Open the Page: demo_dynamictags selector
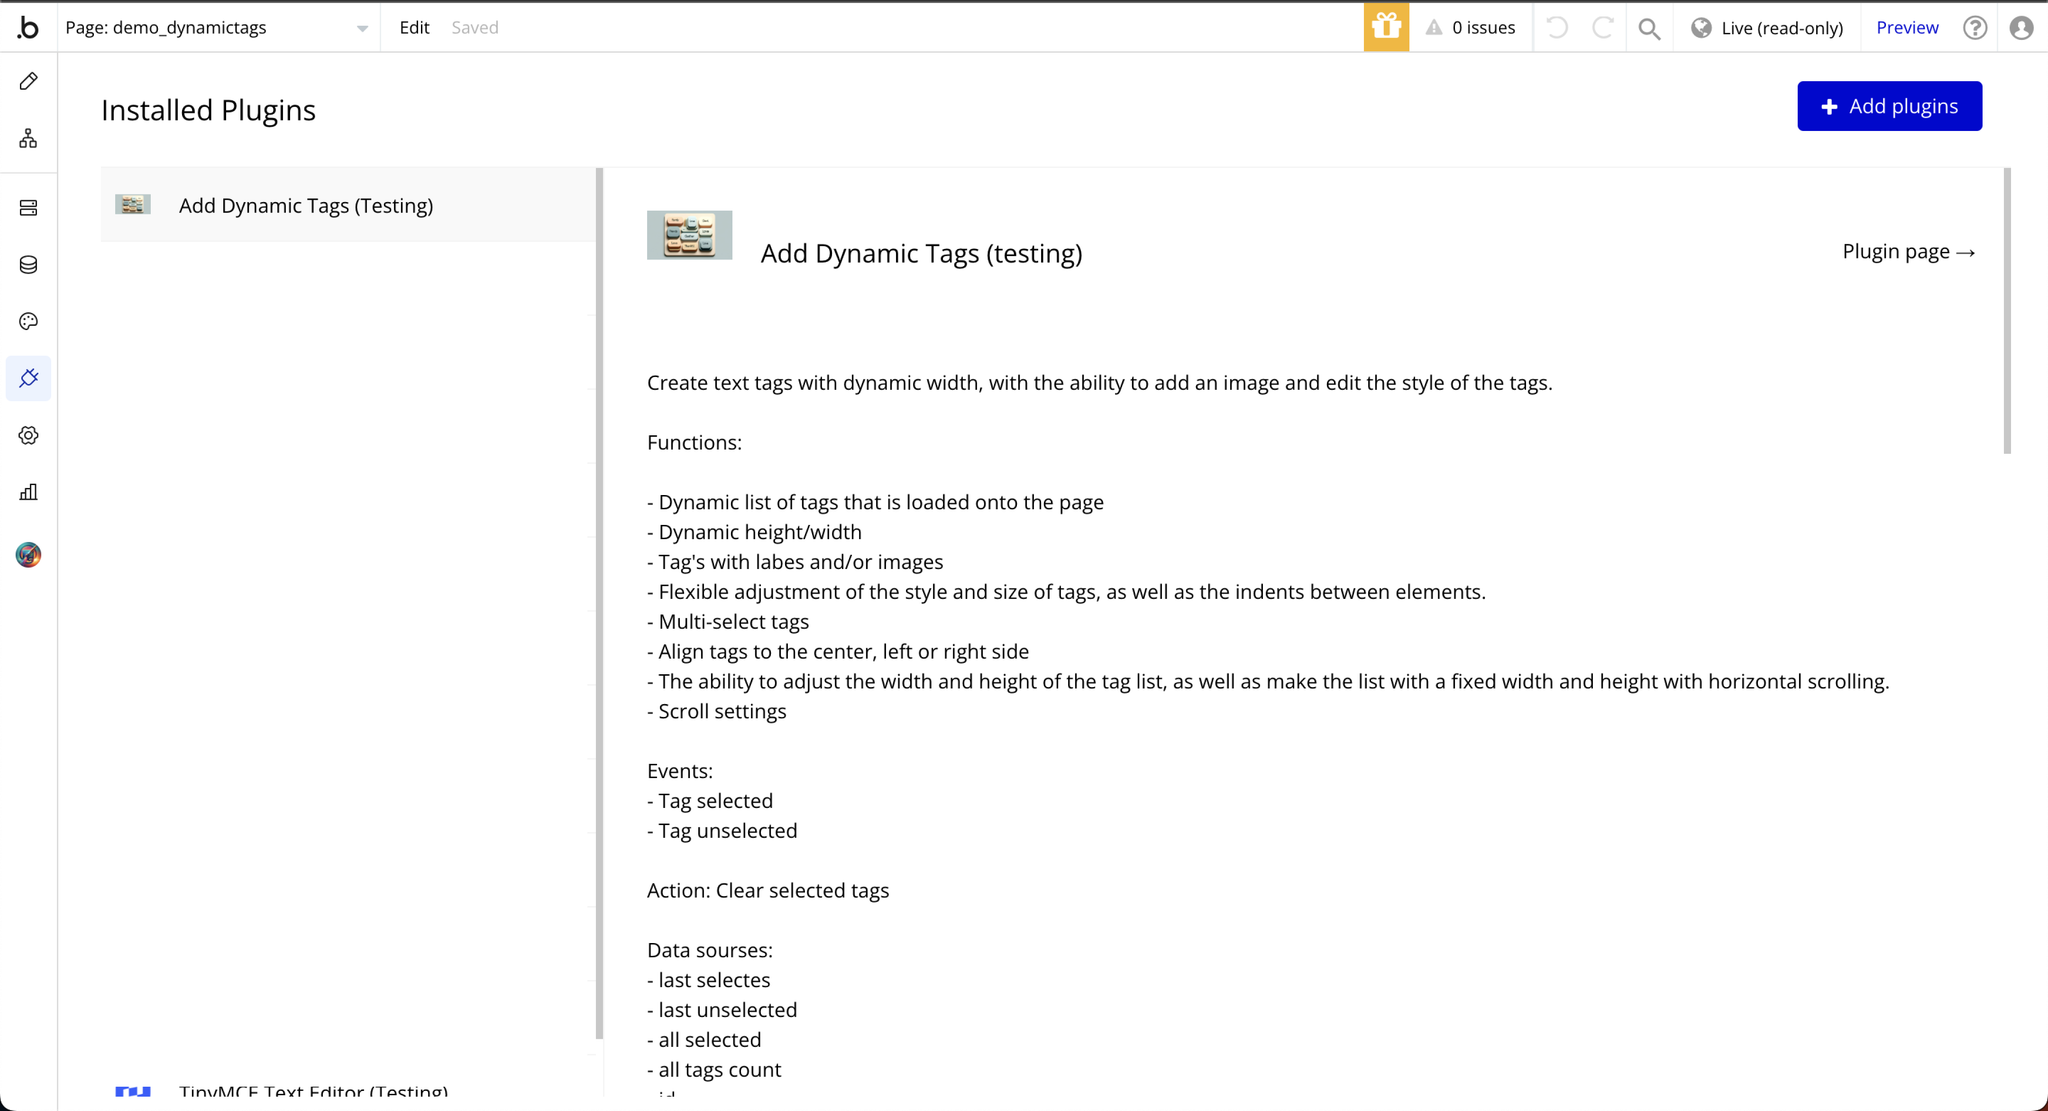The image size is (2048, 1111). click(218, 27)
